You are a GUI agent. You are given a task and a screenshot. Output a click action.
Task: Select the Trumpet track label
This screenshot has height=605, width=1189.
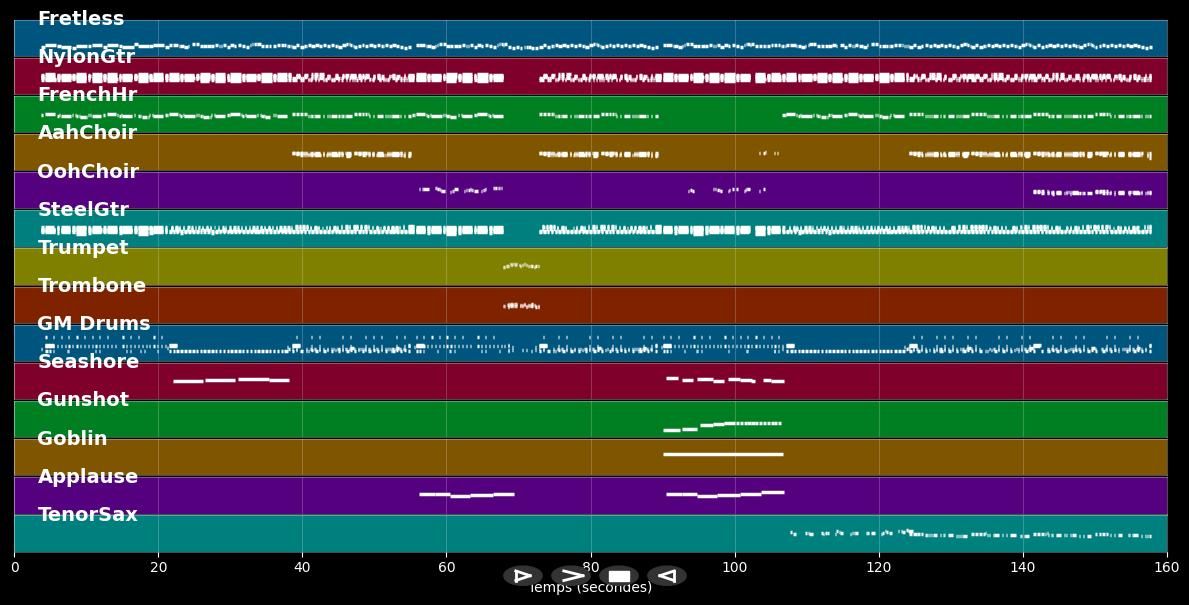click(85, 247)
